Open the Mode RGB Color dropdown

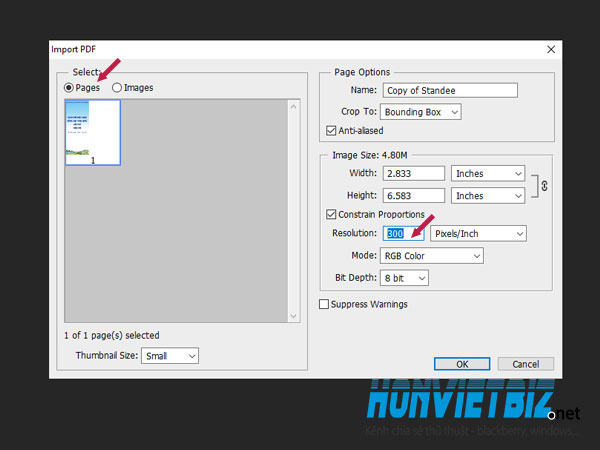[x=432, y=256]
